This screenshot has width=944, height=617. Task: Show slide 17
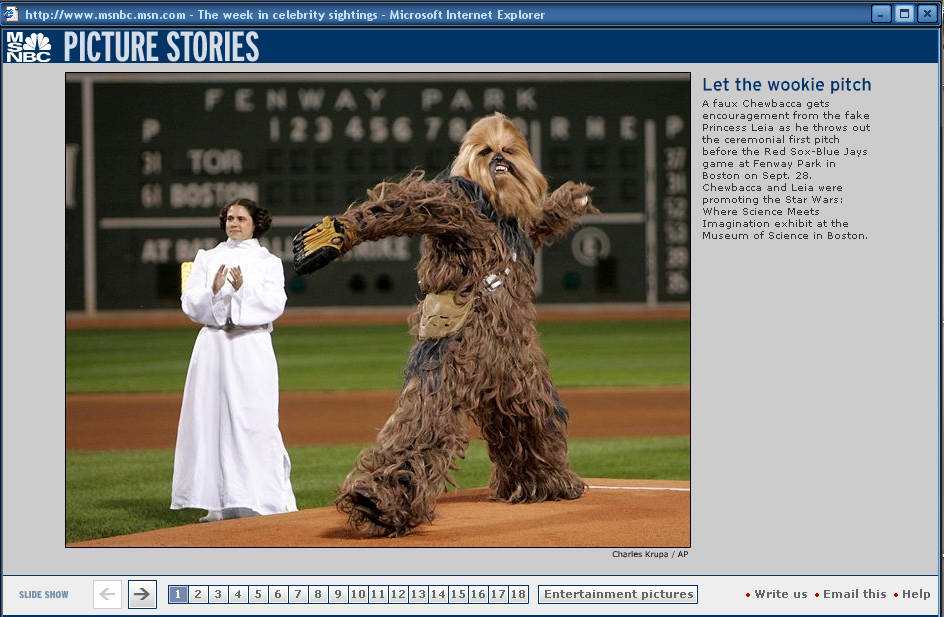pos(498,594)
